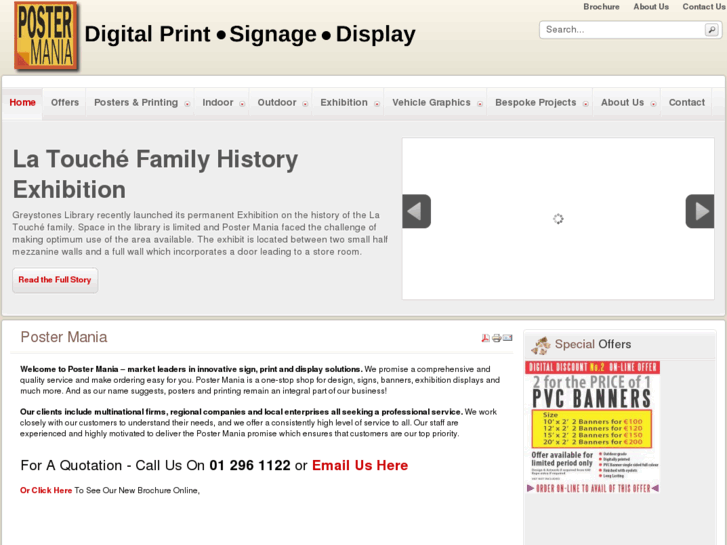Click the email article icon
The width and height of the screenshot is (727, 545).
click(x=508, y=338)
